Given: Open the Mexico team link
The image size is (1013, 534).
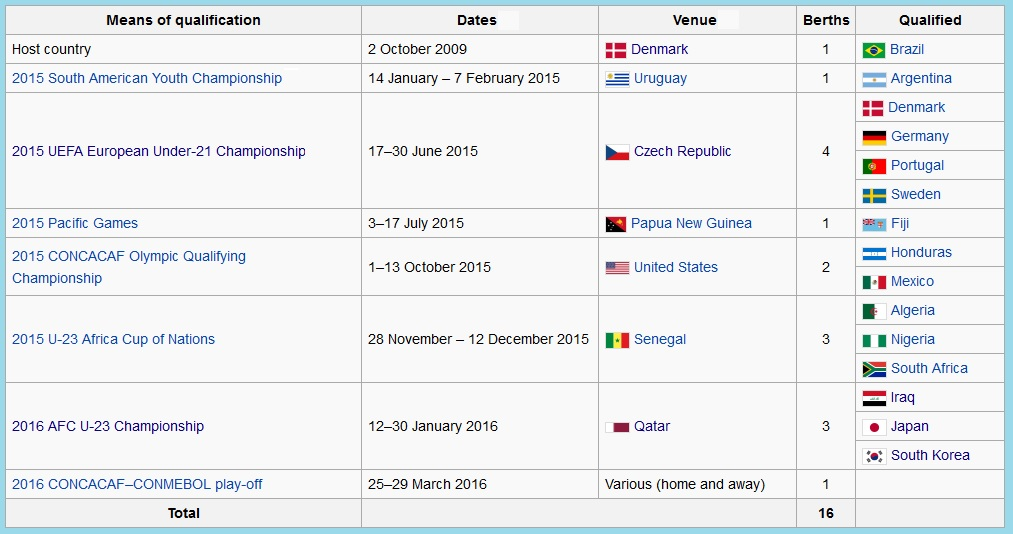Looking at the screenshot, I should coord(912,282).
